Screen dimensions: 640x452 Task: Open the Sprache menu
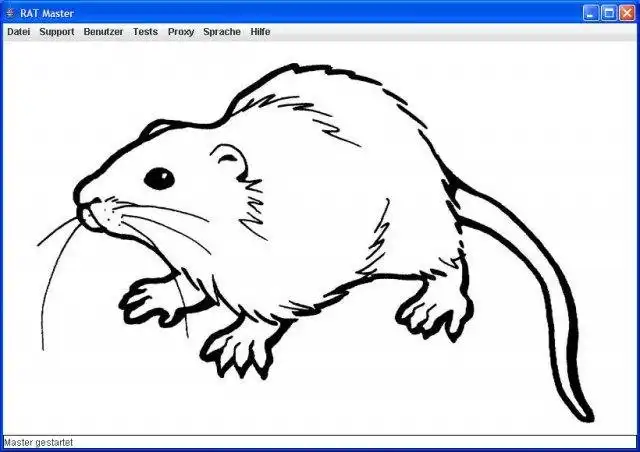[x=222, y=32]
